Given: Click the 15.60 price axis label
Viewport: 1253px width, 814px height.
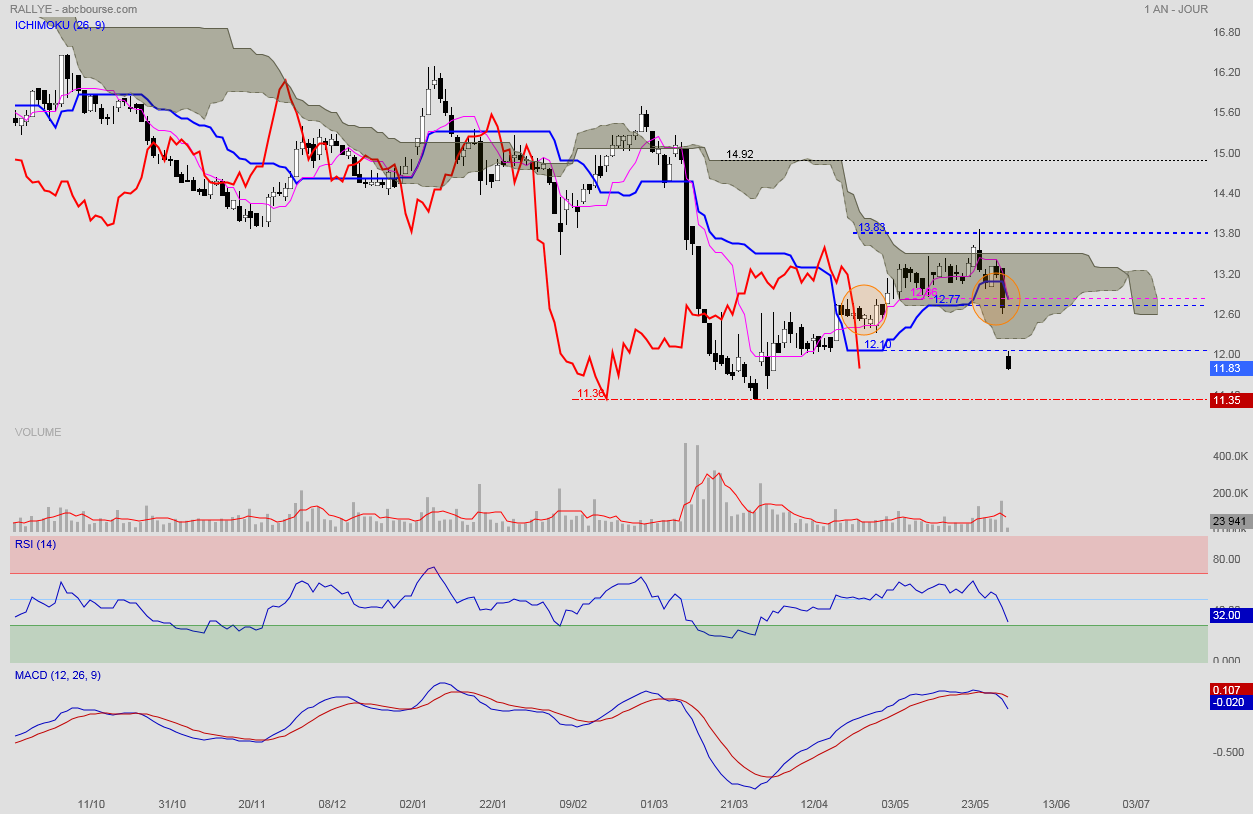Looking at the screenshot, I should coord(1227,112).
